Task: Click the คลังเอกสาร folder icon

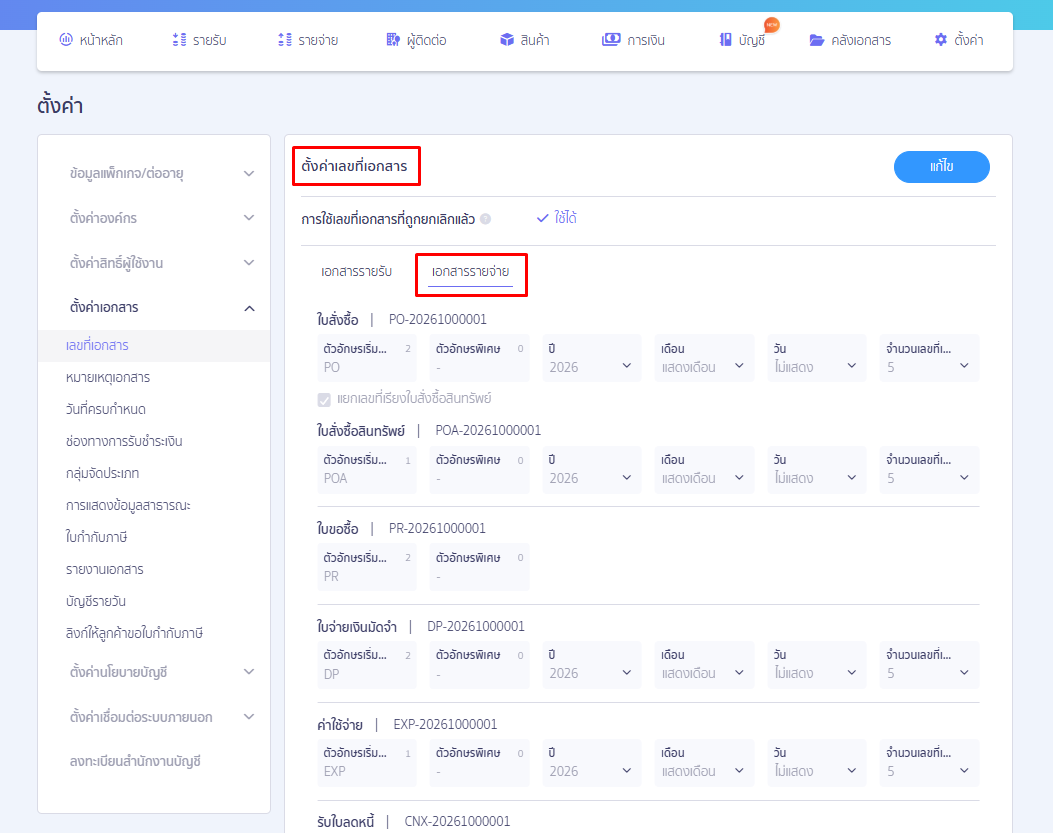Action: click(817, 40)
